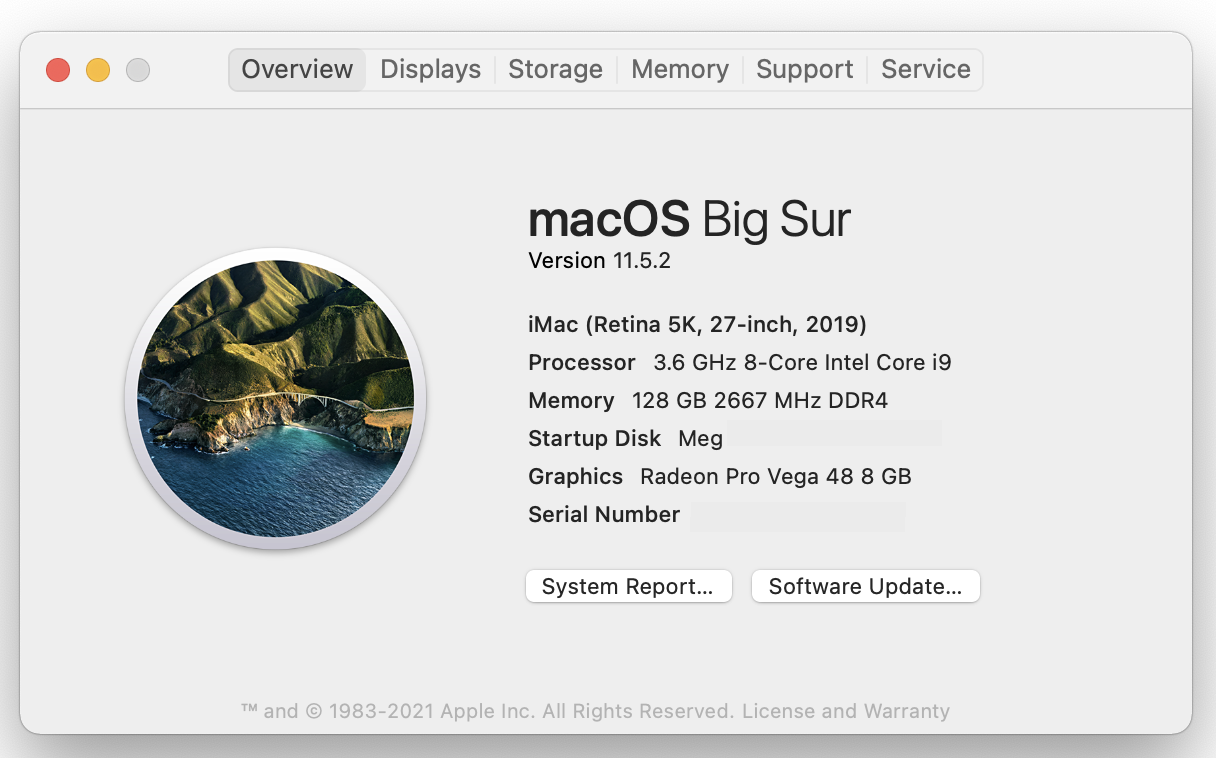Click the greyed-out zoom window button

138,70
